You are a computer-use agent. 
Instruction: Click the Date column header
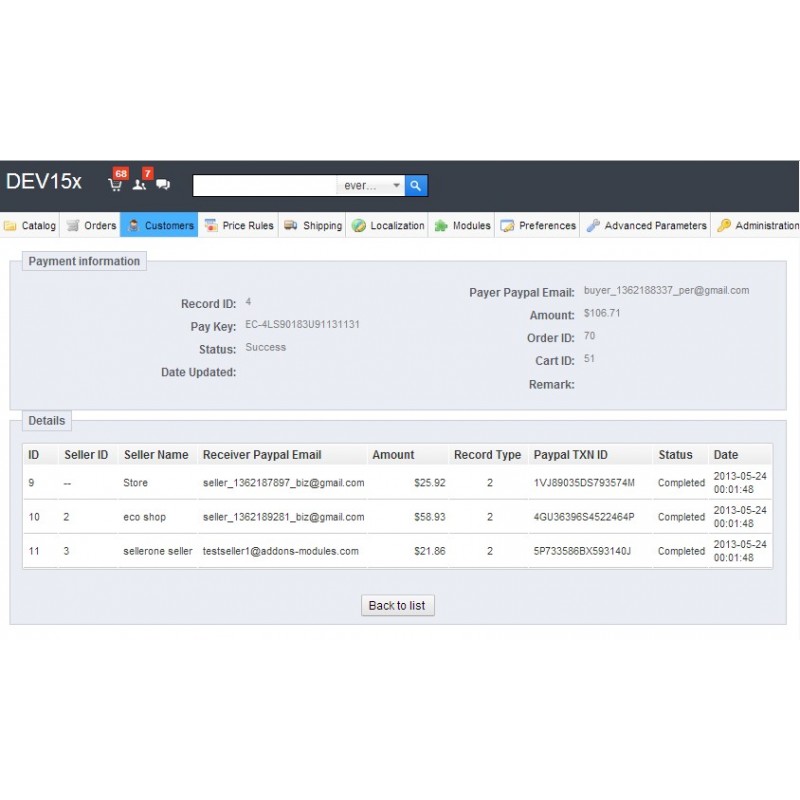pyautogui.click(x=726, y=455)
